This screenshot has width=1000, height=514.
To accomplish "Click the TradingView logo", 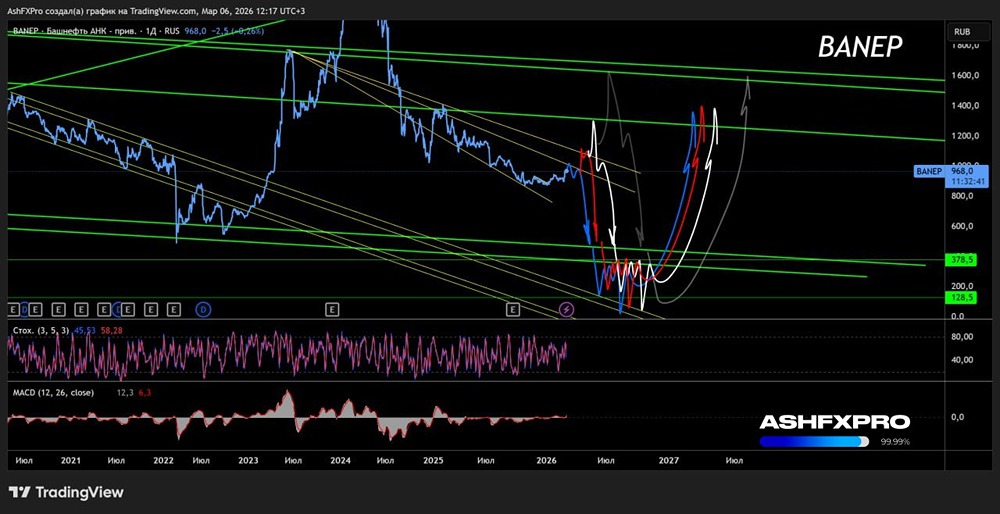I will 66,492.
